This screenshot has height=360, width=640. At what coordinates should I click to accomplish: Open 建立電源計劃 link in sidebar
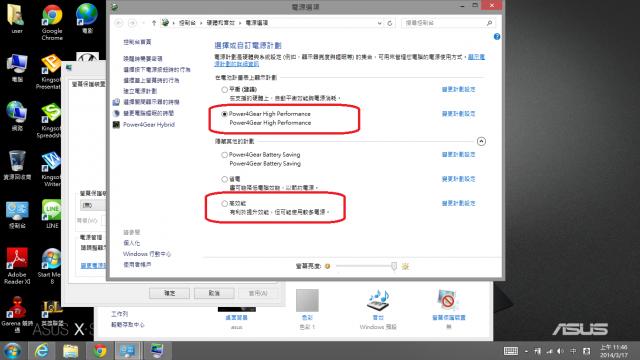pos(140,91)
